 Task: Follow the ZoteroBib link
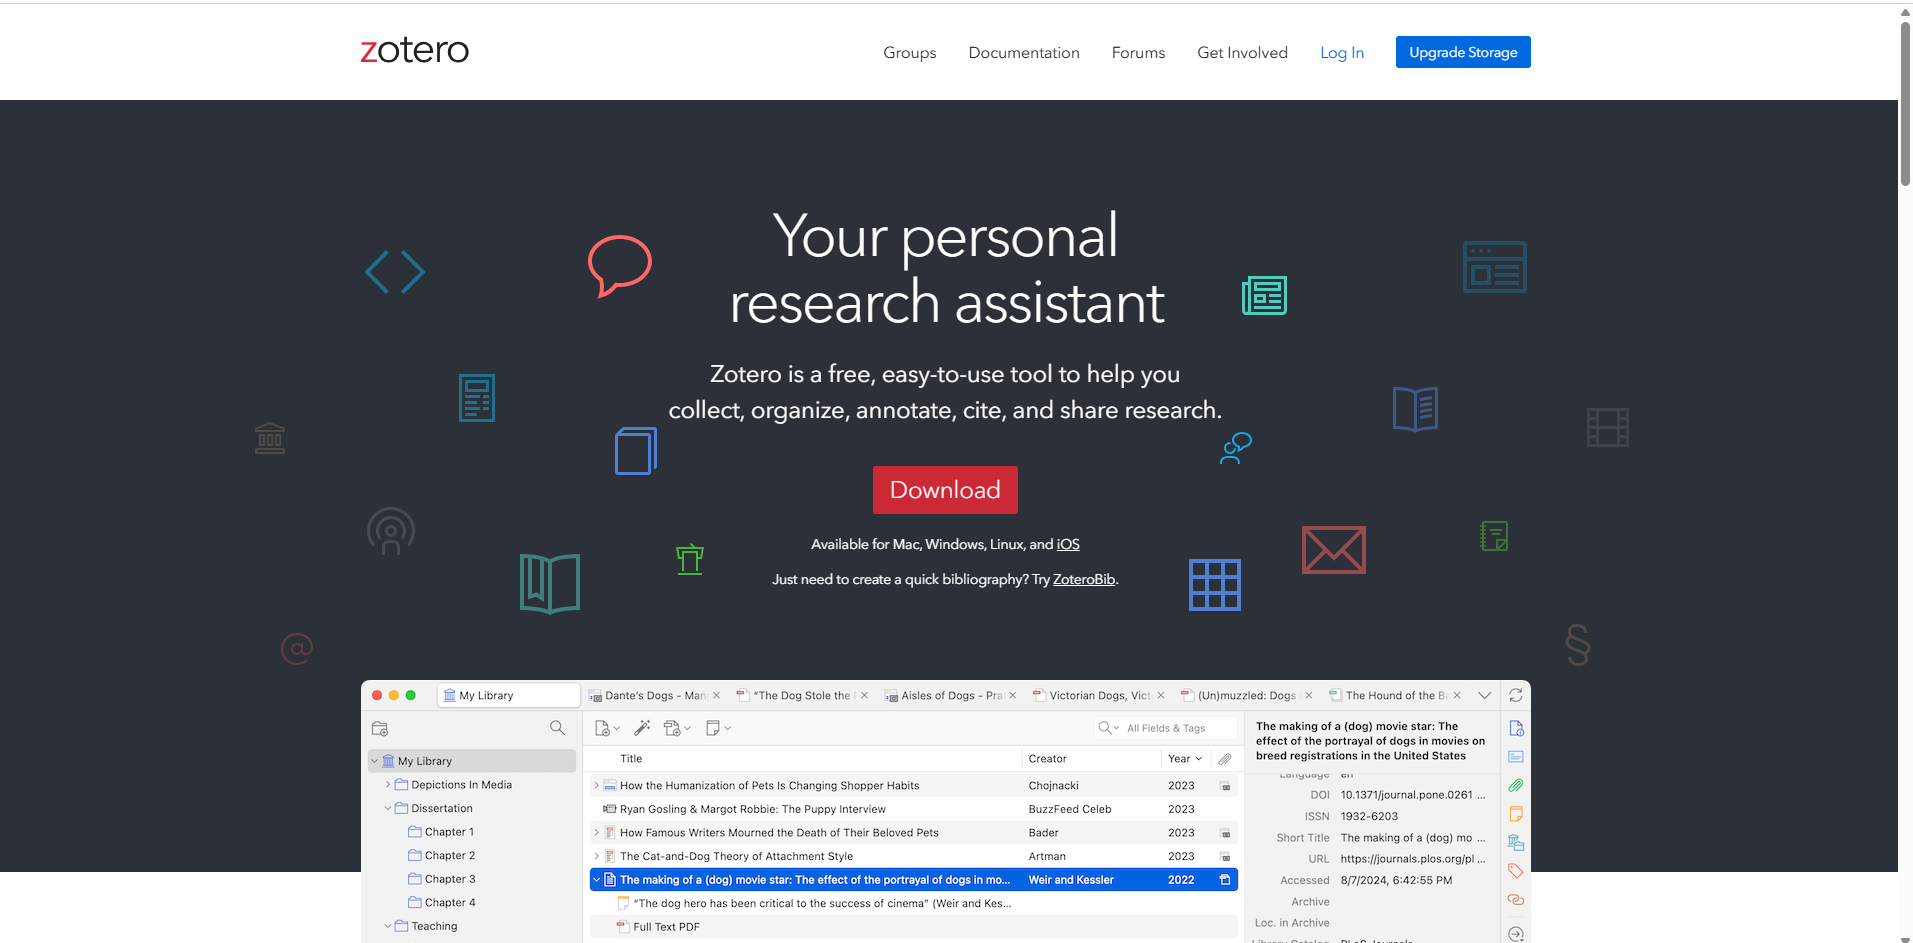(1084, 580)
